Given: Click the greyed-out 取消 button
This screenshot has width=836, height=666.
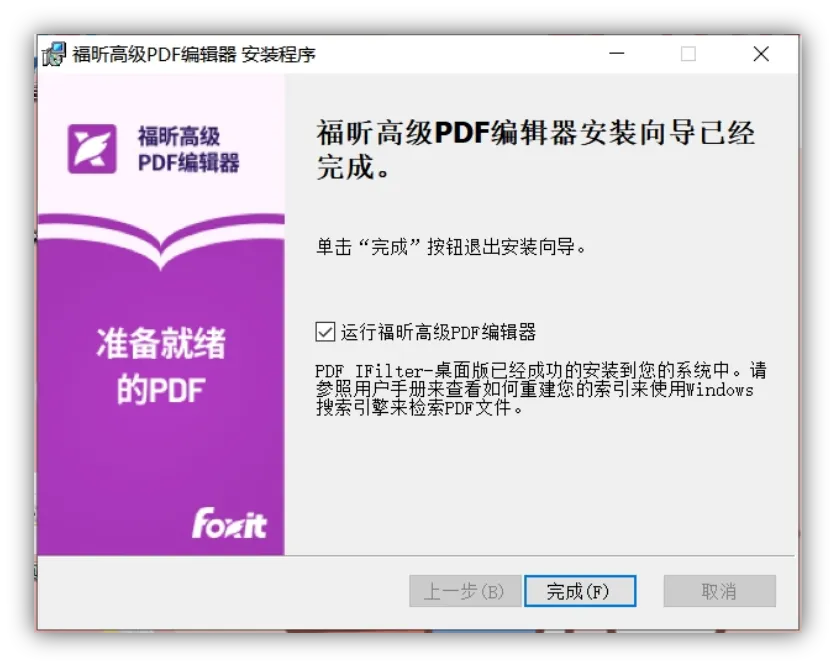Looking at the screenshot, I should tap(719, 591).
